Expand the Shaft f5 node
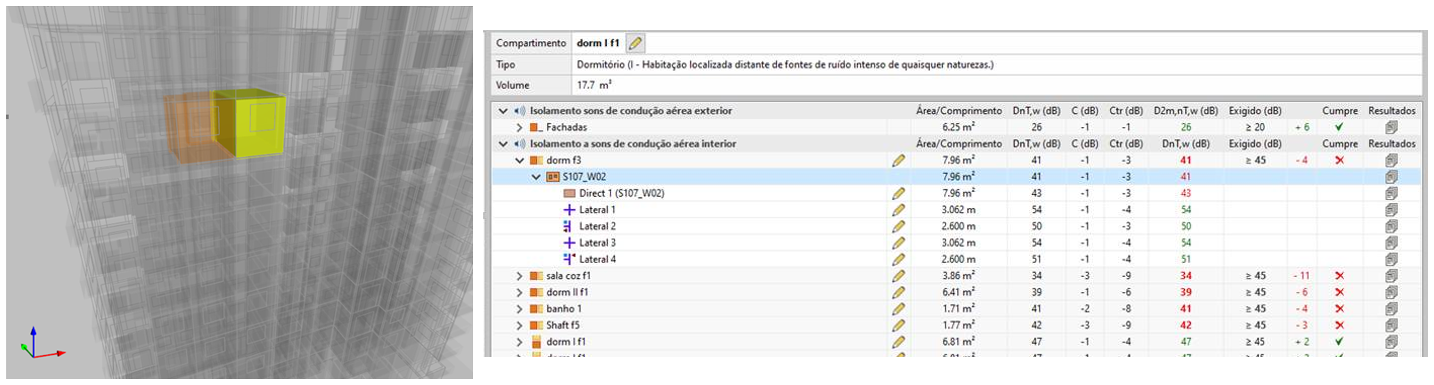The image size is (1434, 385). pyautogui.click(x=520, y=325)
